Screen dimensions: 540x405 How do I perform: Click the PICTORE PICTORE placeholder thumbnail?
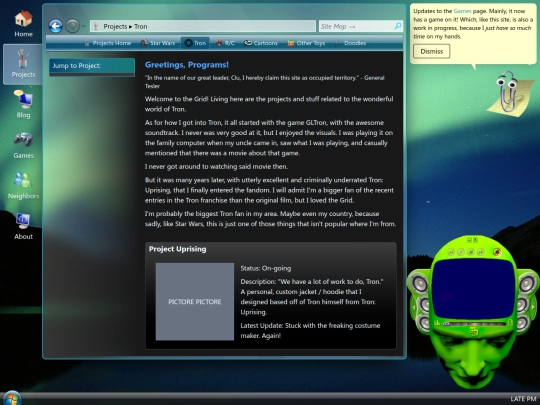pos(195,302)
